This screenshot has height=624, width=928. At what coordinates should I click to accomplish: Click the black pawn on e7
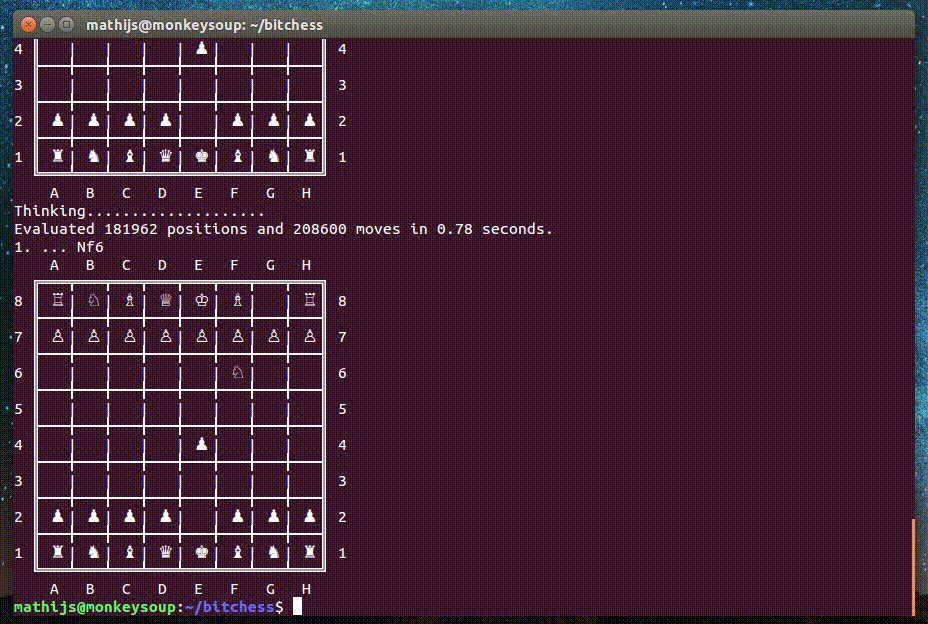click(202, 336)
